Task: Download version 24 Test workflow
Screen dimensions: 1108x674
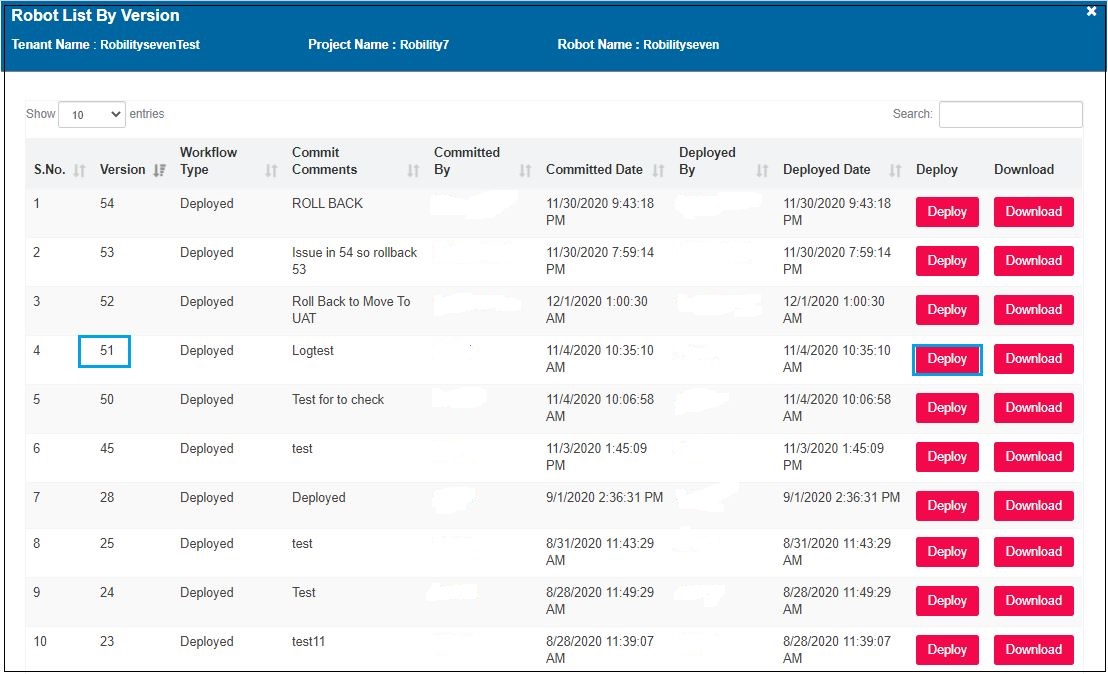Action: point(1033,601)
